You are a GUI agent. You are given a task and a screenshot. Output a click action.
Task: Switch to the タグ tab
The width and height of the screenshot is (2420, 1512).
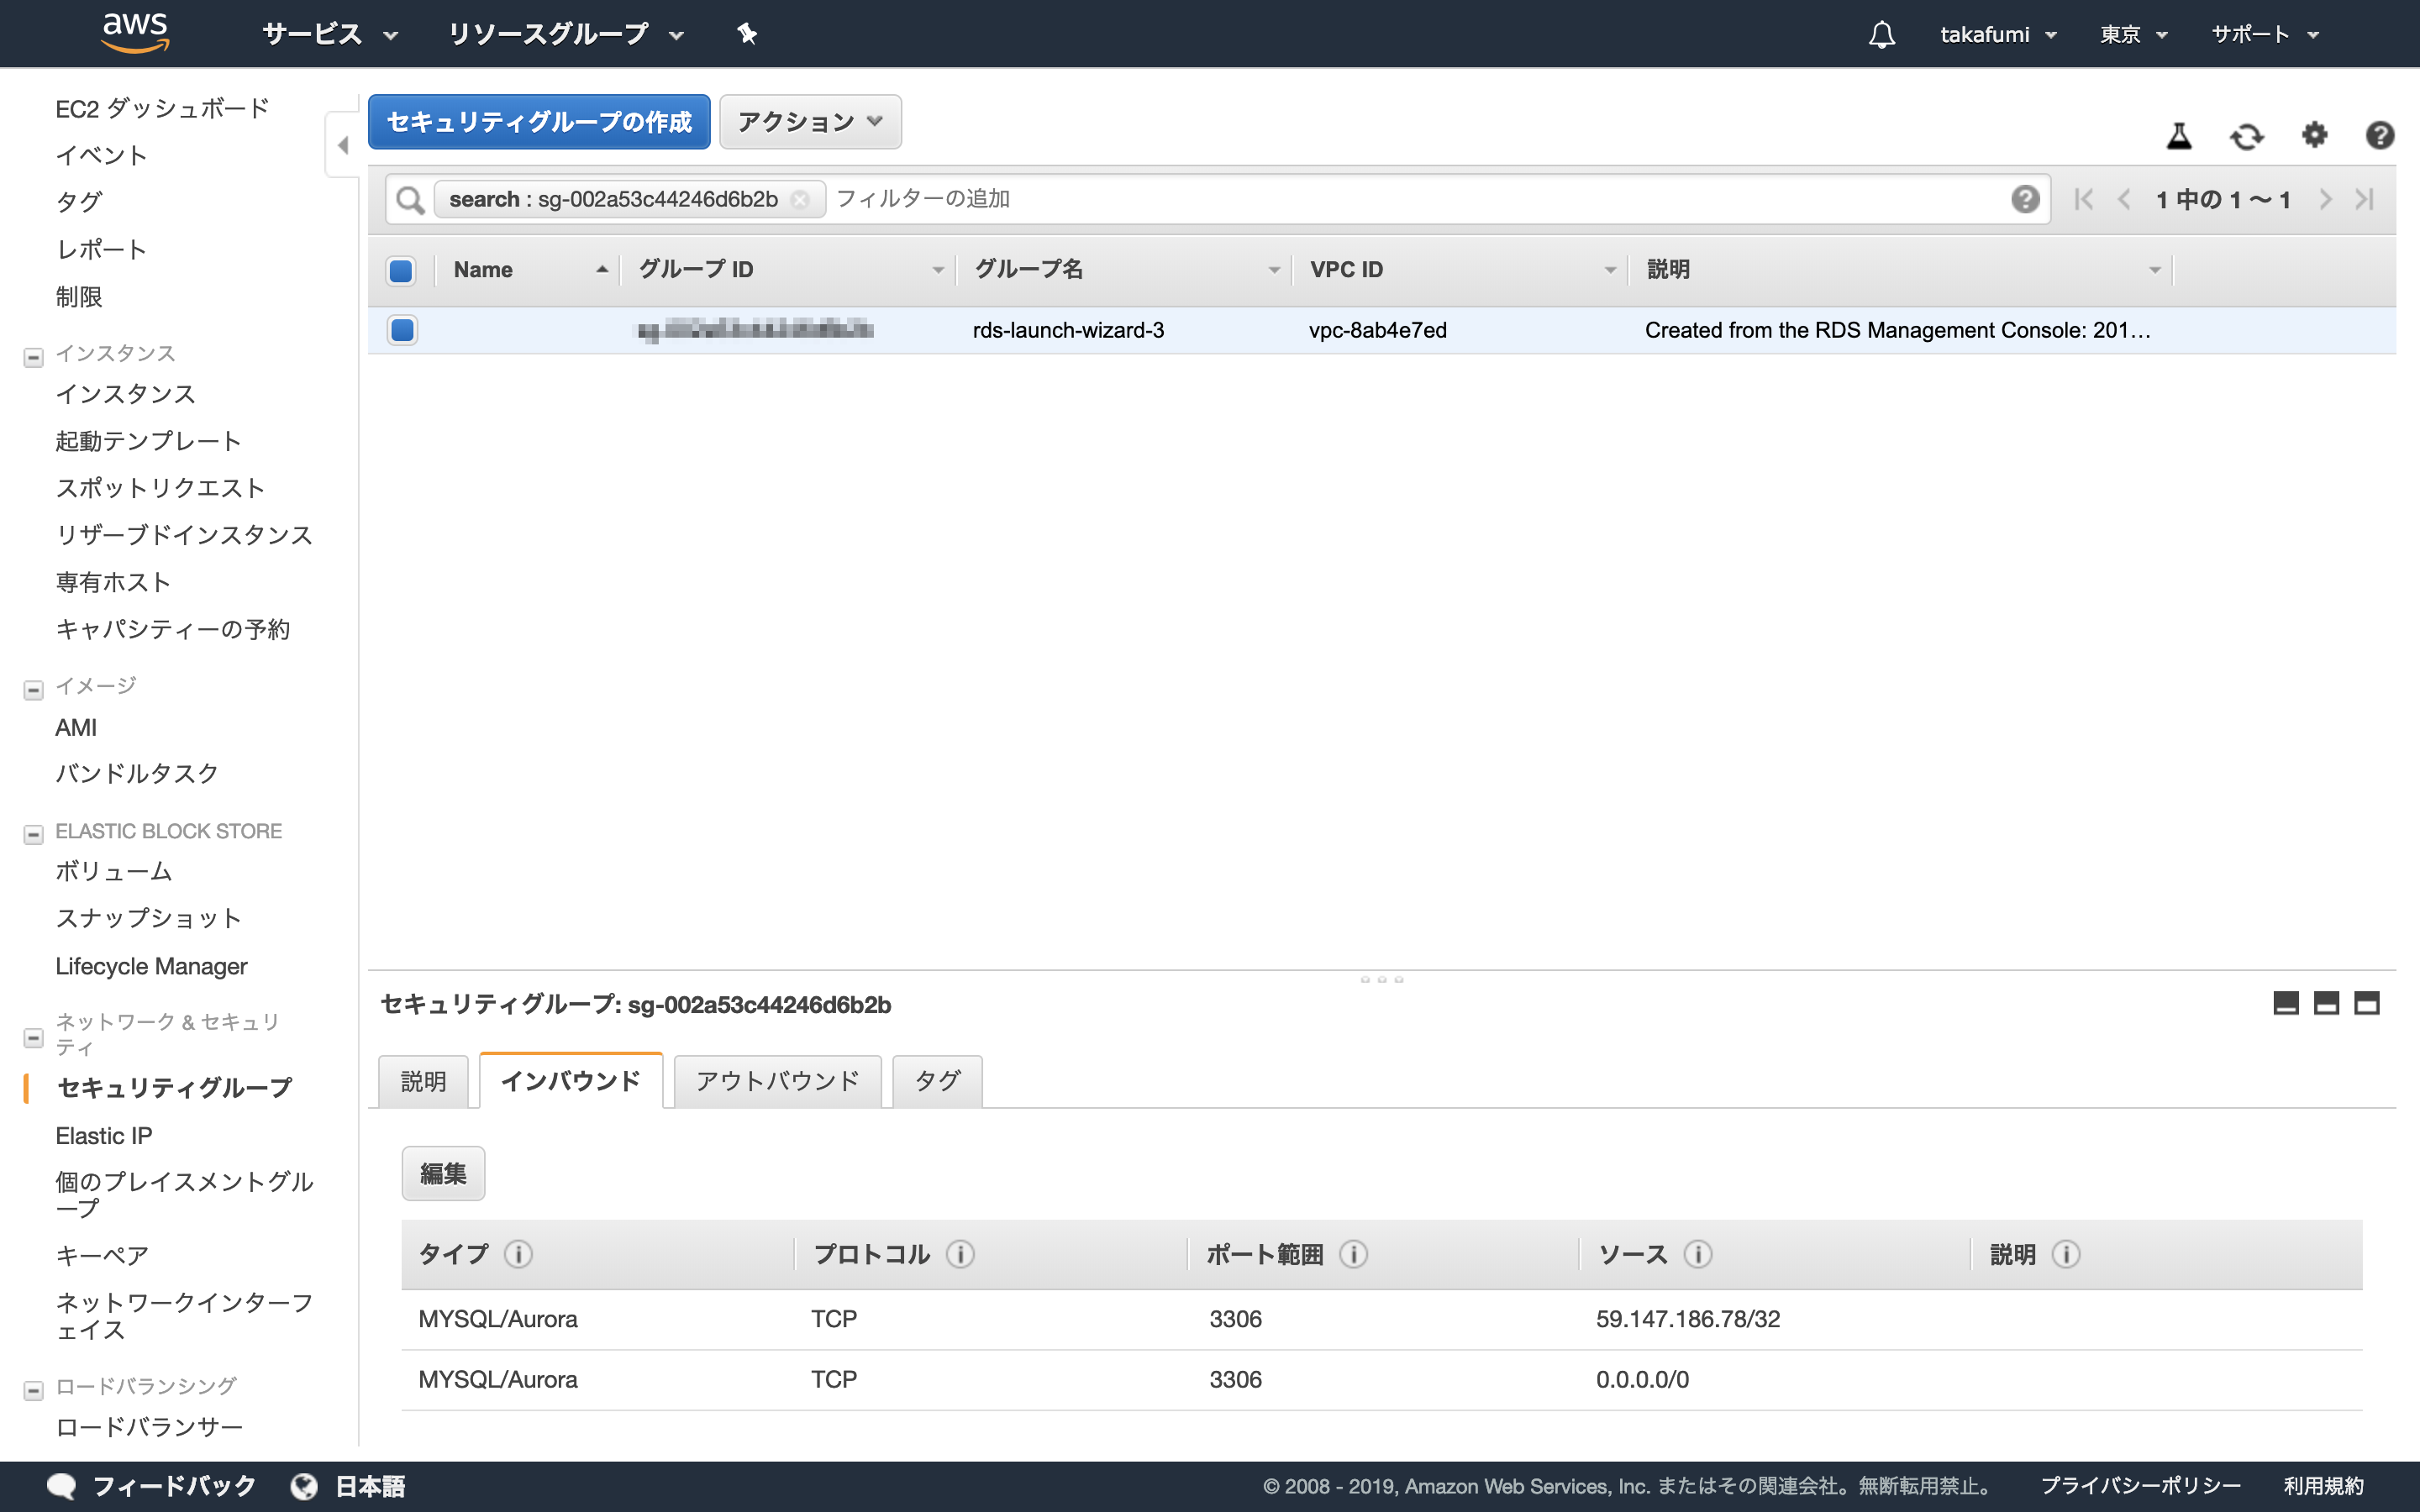[937, 1081]
